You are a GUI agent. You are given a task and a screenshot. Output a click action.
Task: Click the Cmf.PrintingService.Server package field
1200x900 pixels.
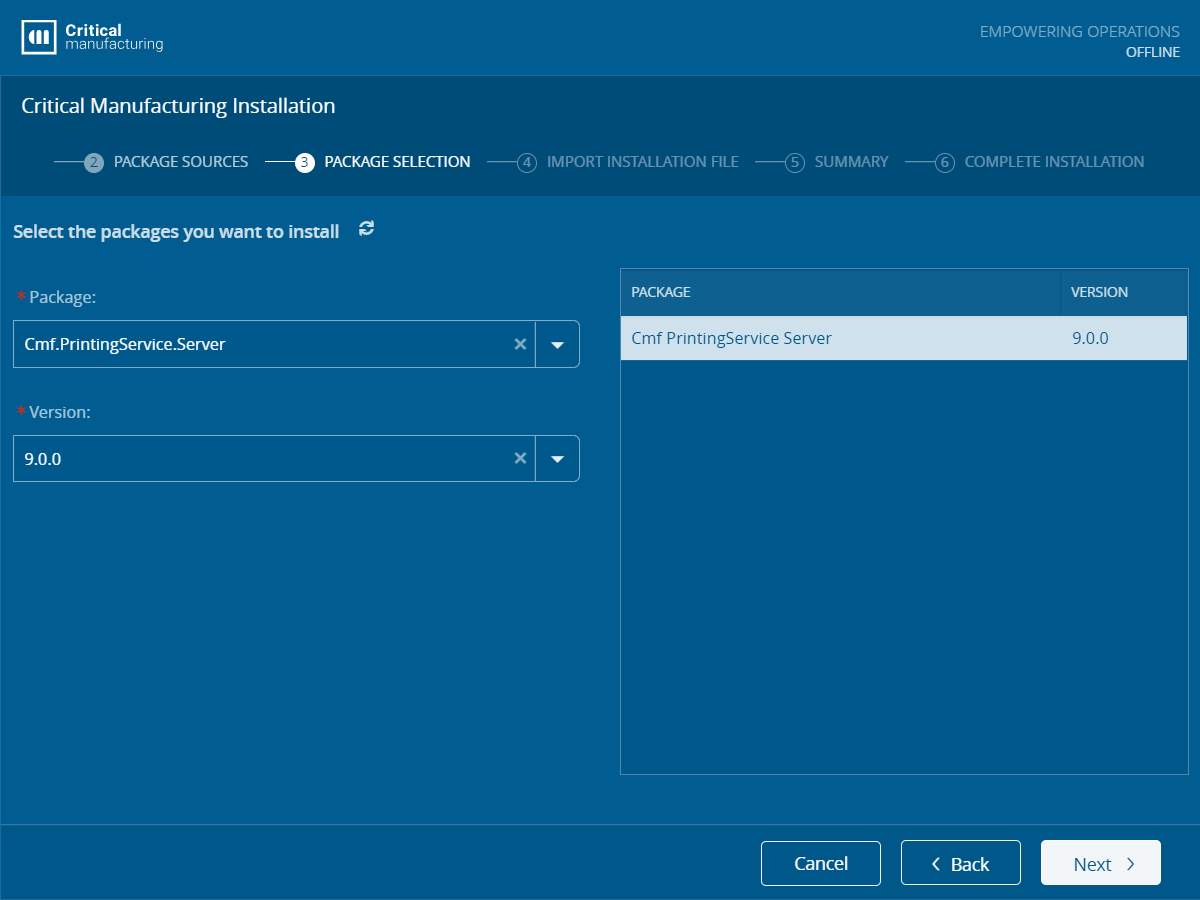274,344
